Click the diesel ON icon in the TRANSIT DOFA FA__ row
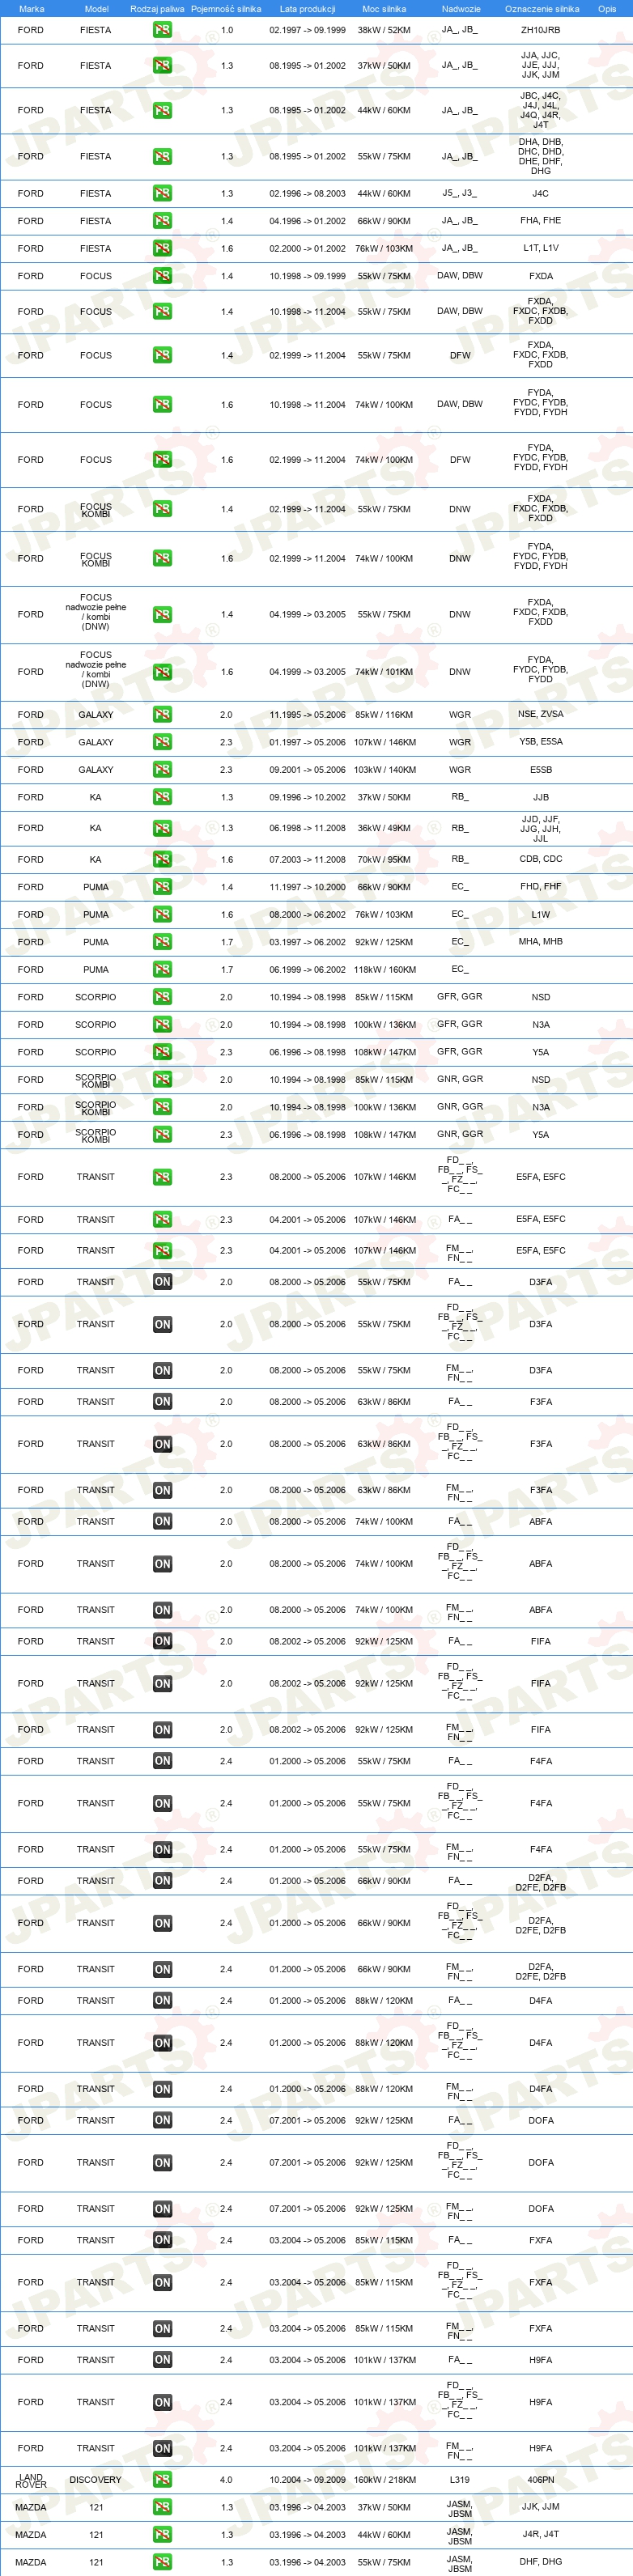Viewport: 633px width, 2576px height. point(162,2120)
